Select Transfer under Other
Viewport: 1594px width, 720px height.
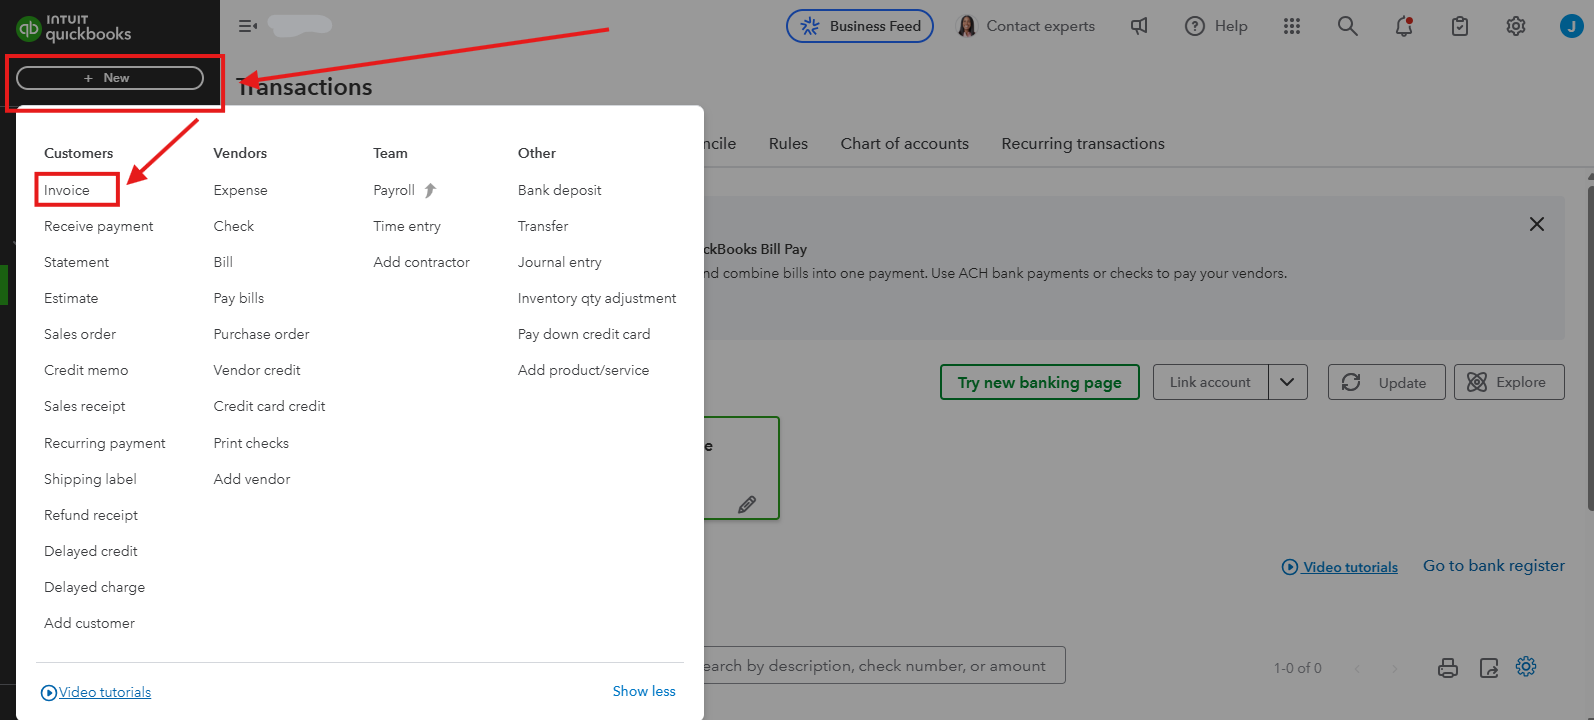pyautogui.click(x=543, y=226)
